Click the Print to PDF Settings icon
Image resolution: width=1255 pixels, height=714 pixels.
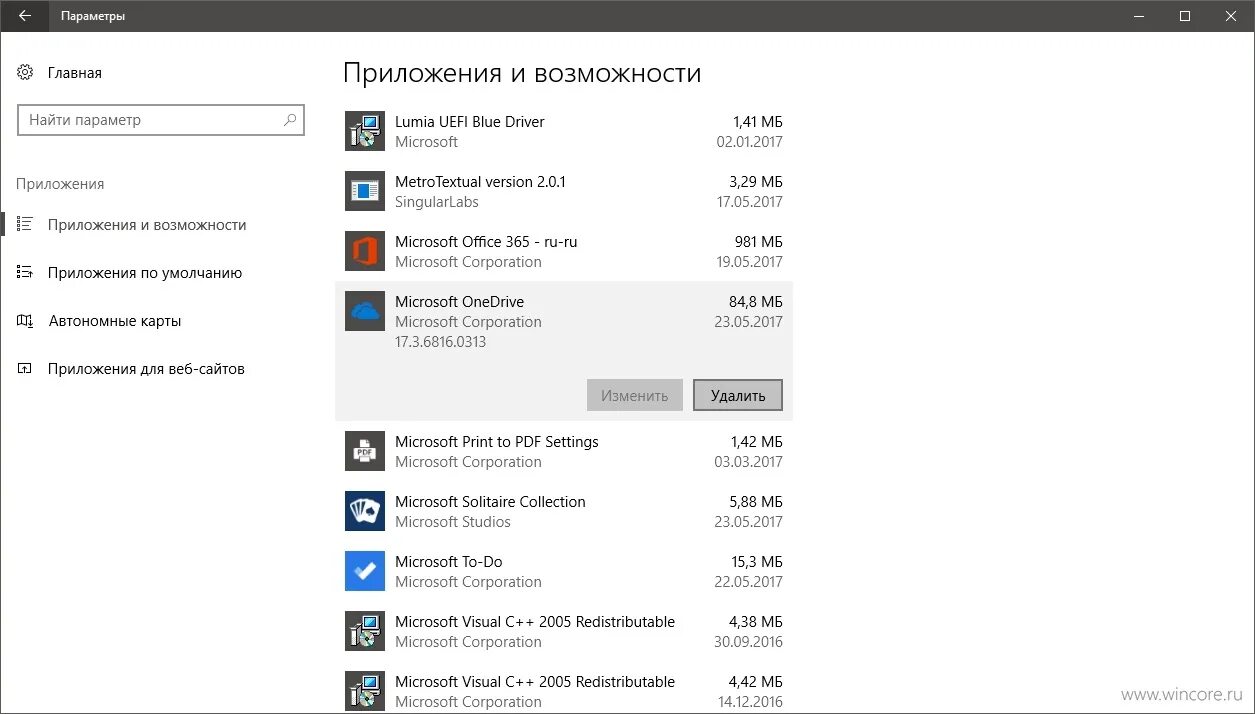[x=365, y=451]
